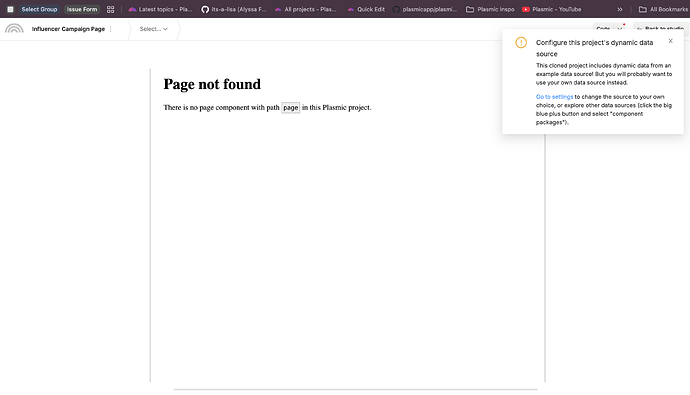690x395 pixels.
Task: Click the Issue Form bookmark
Action: [82, 9]
